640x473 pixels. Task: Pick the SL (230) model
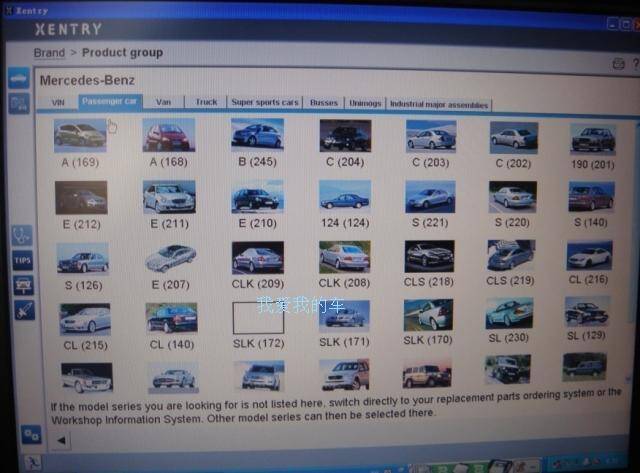[509, 313]
